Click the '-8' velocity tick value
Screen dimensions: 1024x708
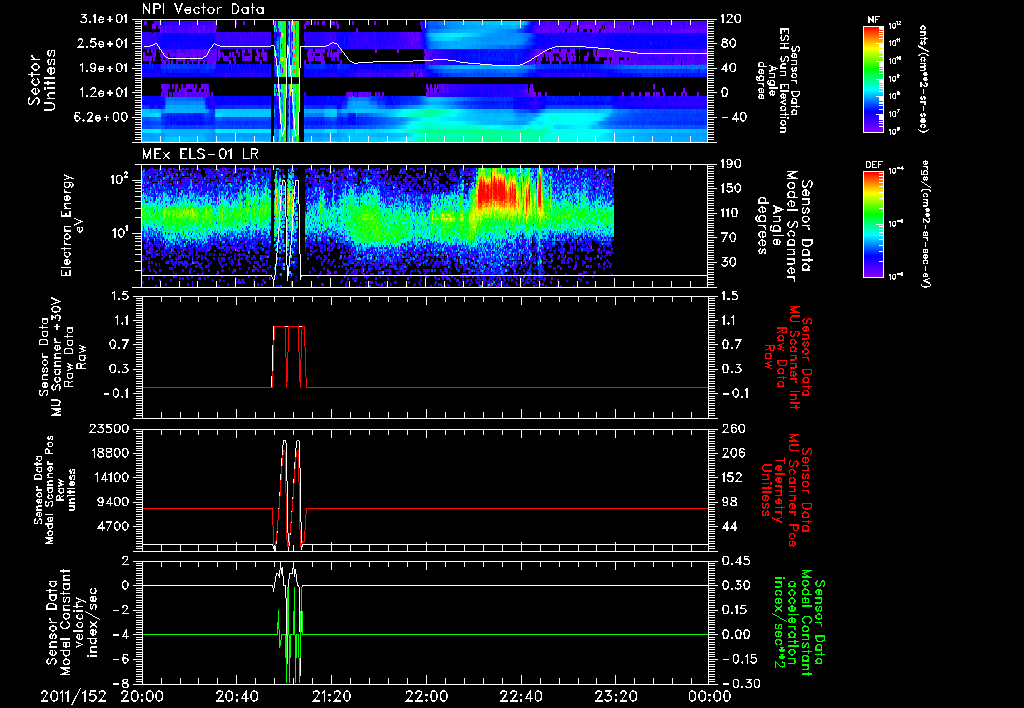pyautogui.click(x=121, y=683)
